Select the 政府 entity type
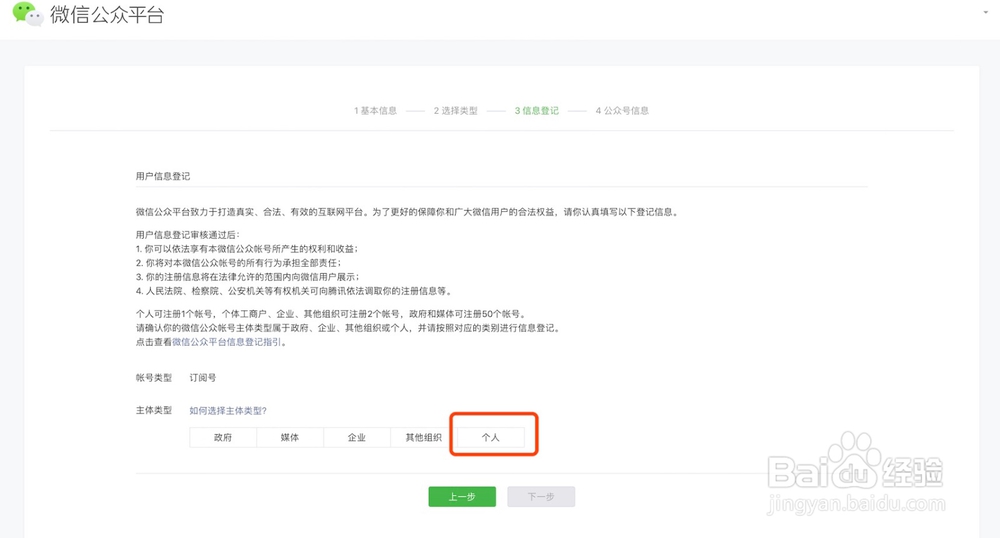Viewport: 1000px width, 538px height. pos(223,437)
